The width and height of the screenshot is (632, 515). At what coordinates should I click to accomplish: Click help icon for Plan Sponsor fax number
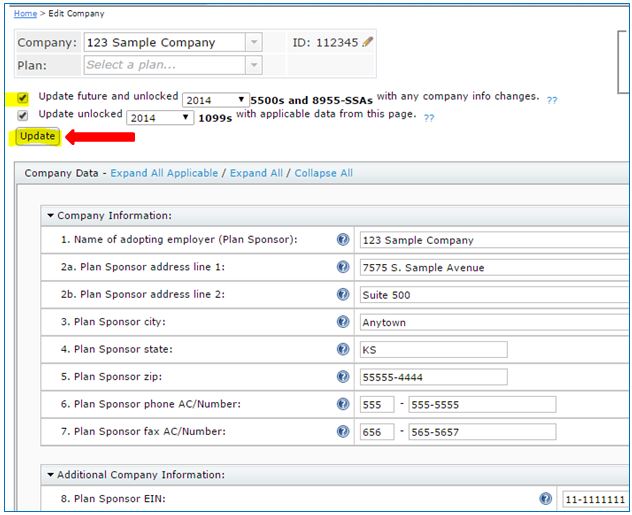[x=343, y=431]
